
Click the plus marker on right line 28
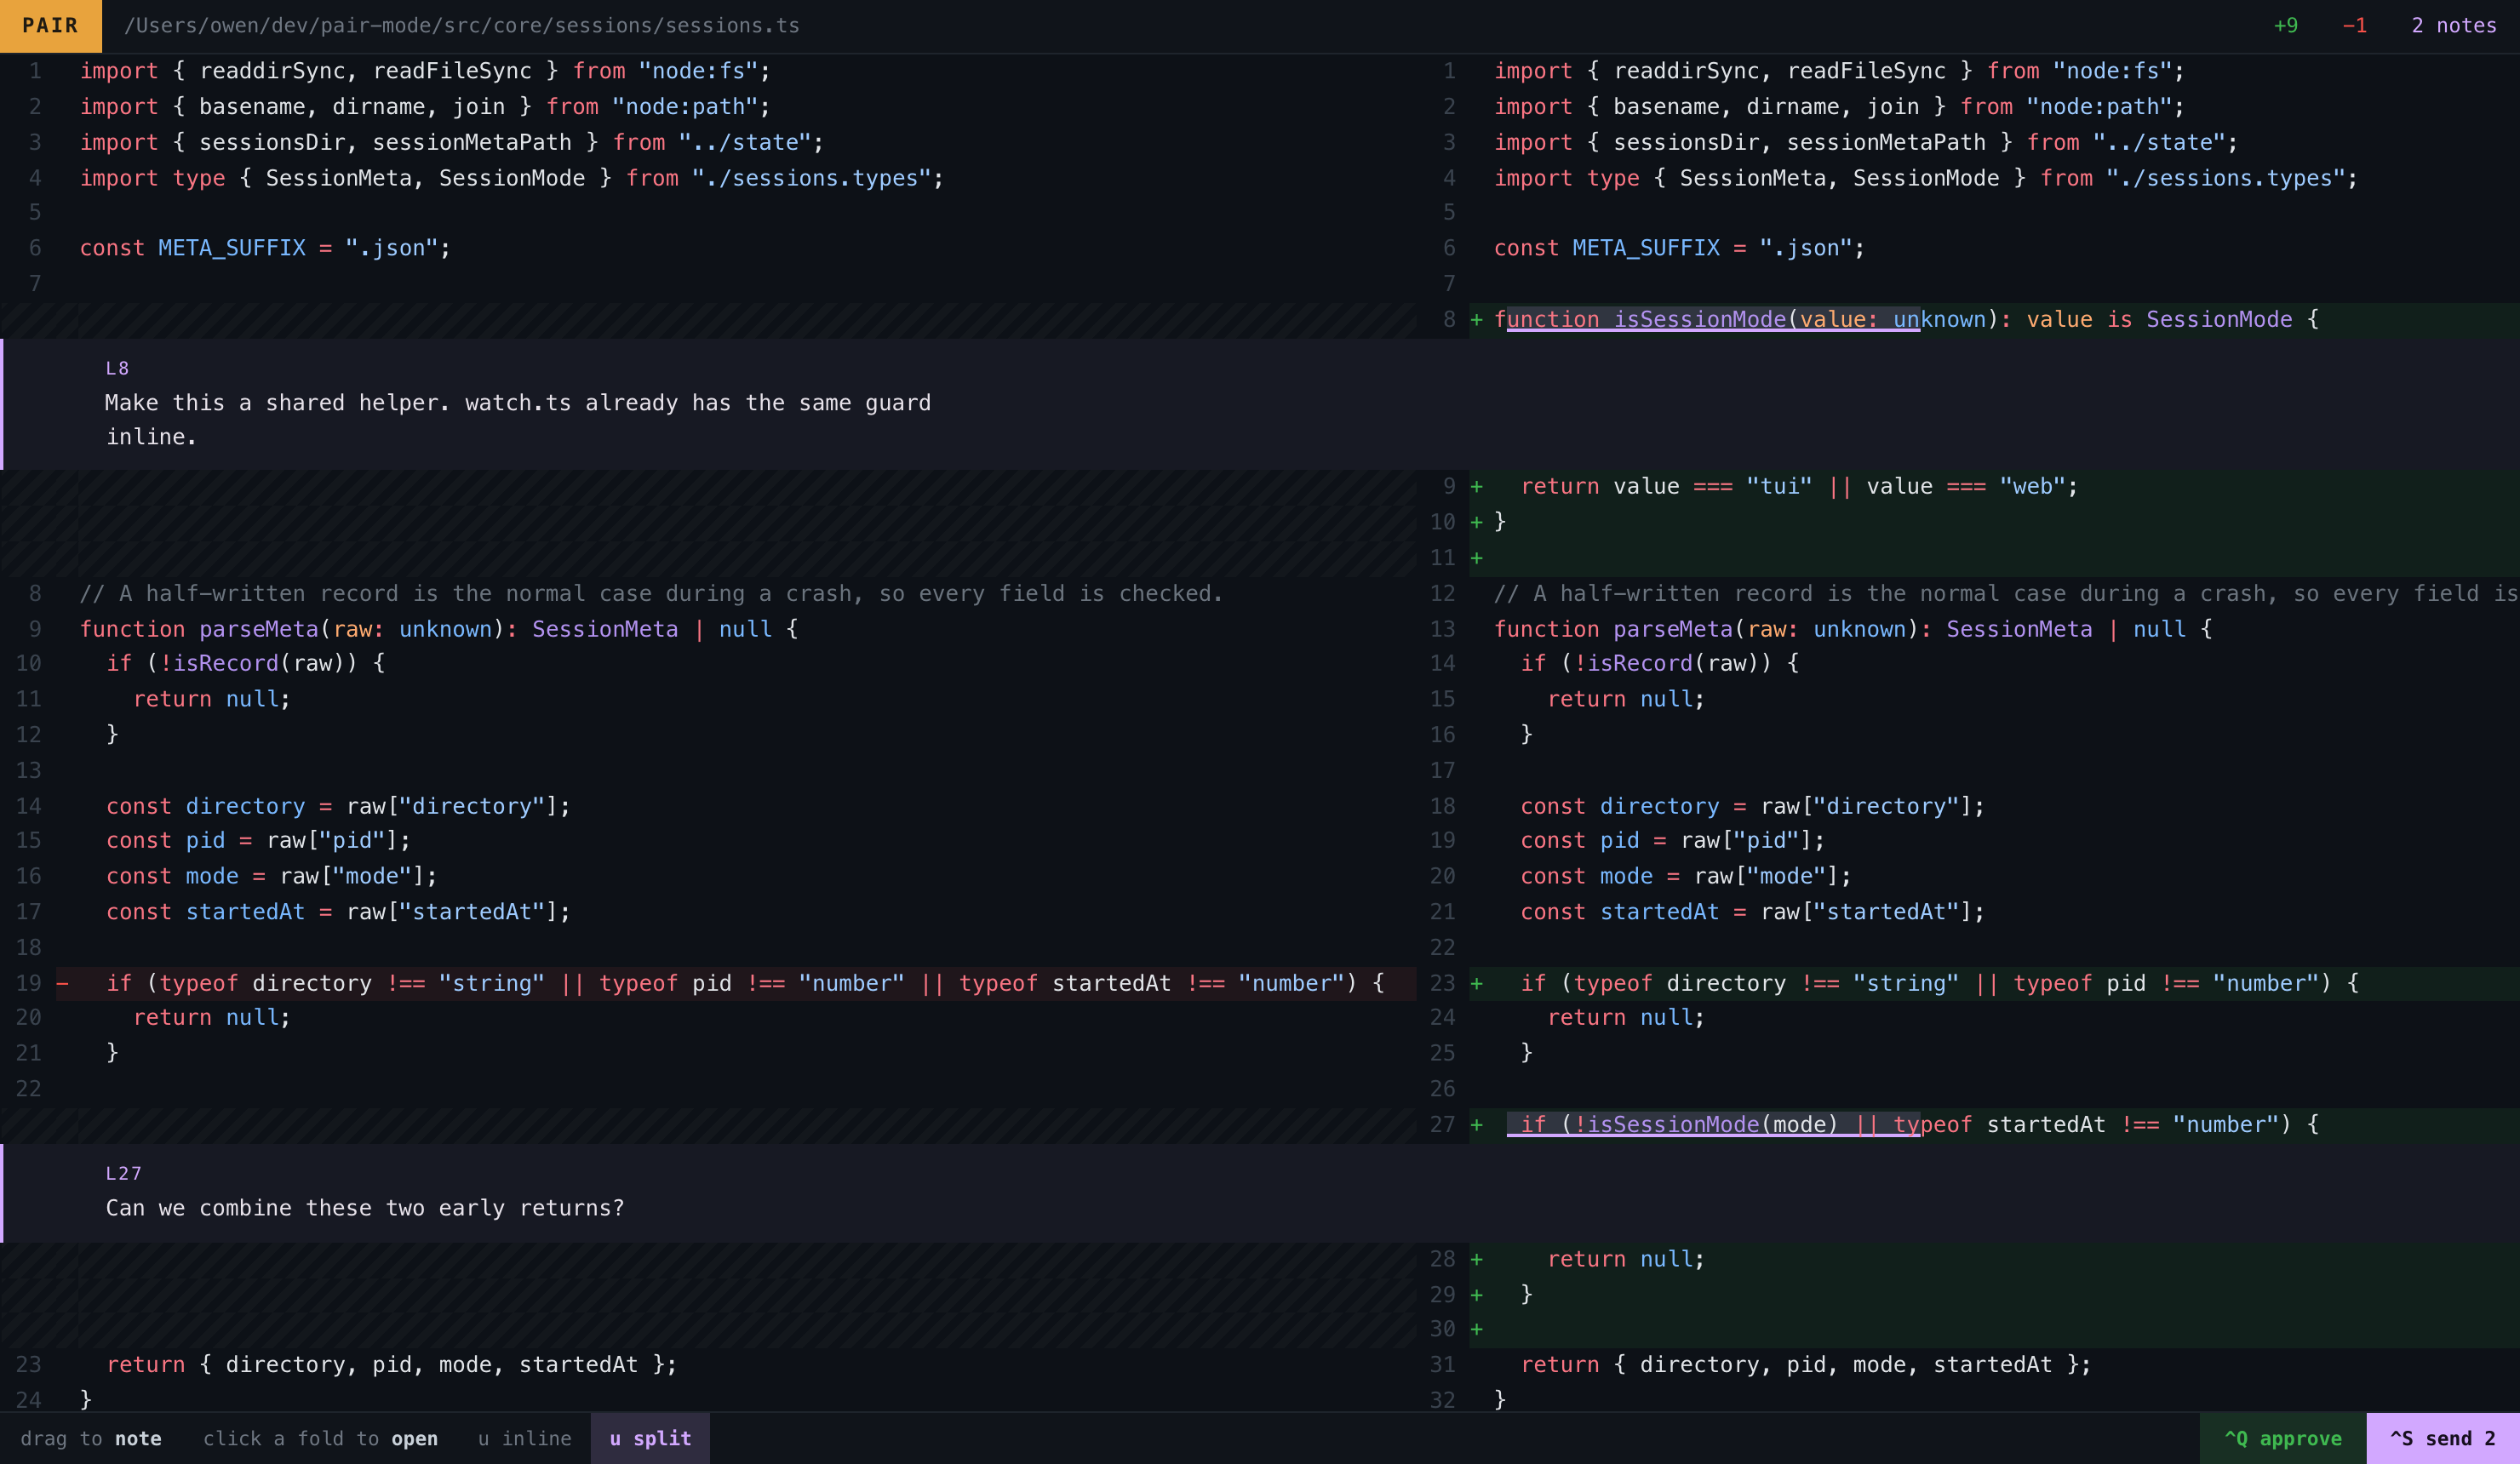pos(1477,1260)
